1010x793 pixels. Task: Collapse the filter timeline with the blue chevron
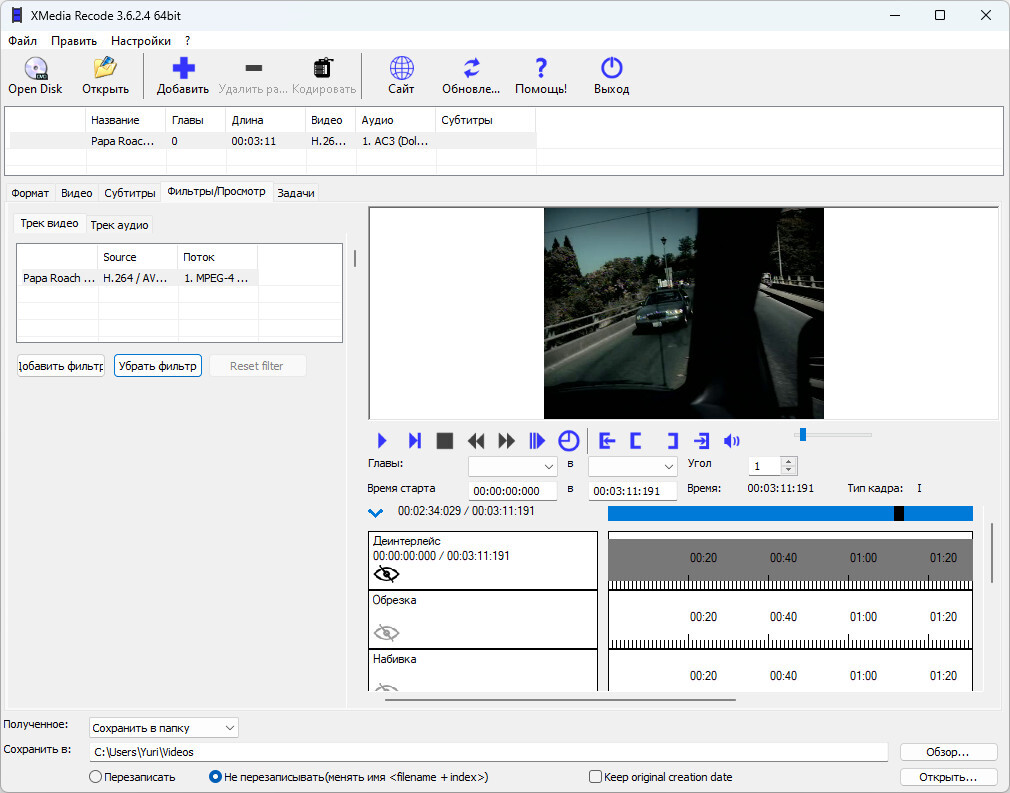pos(376,513)
